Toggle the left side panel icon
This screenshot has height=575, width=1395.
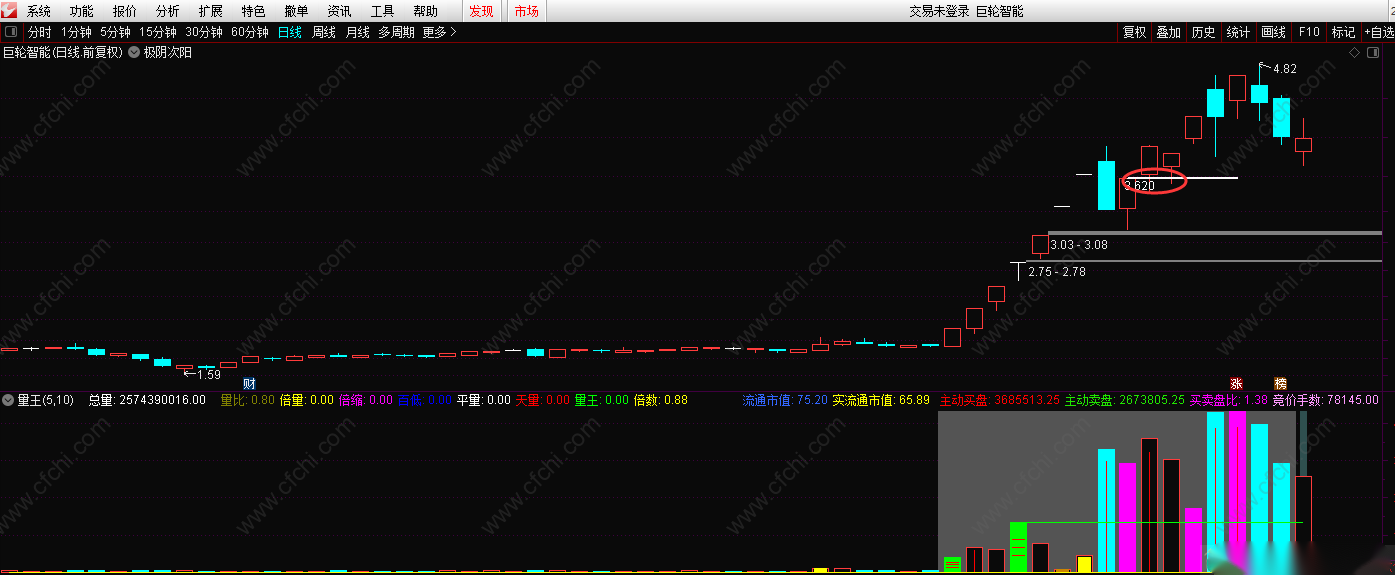[12, 32]
